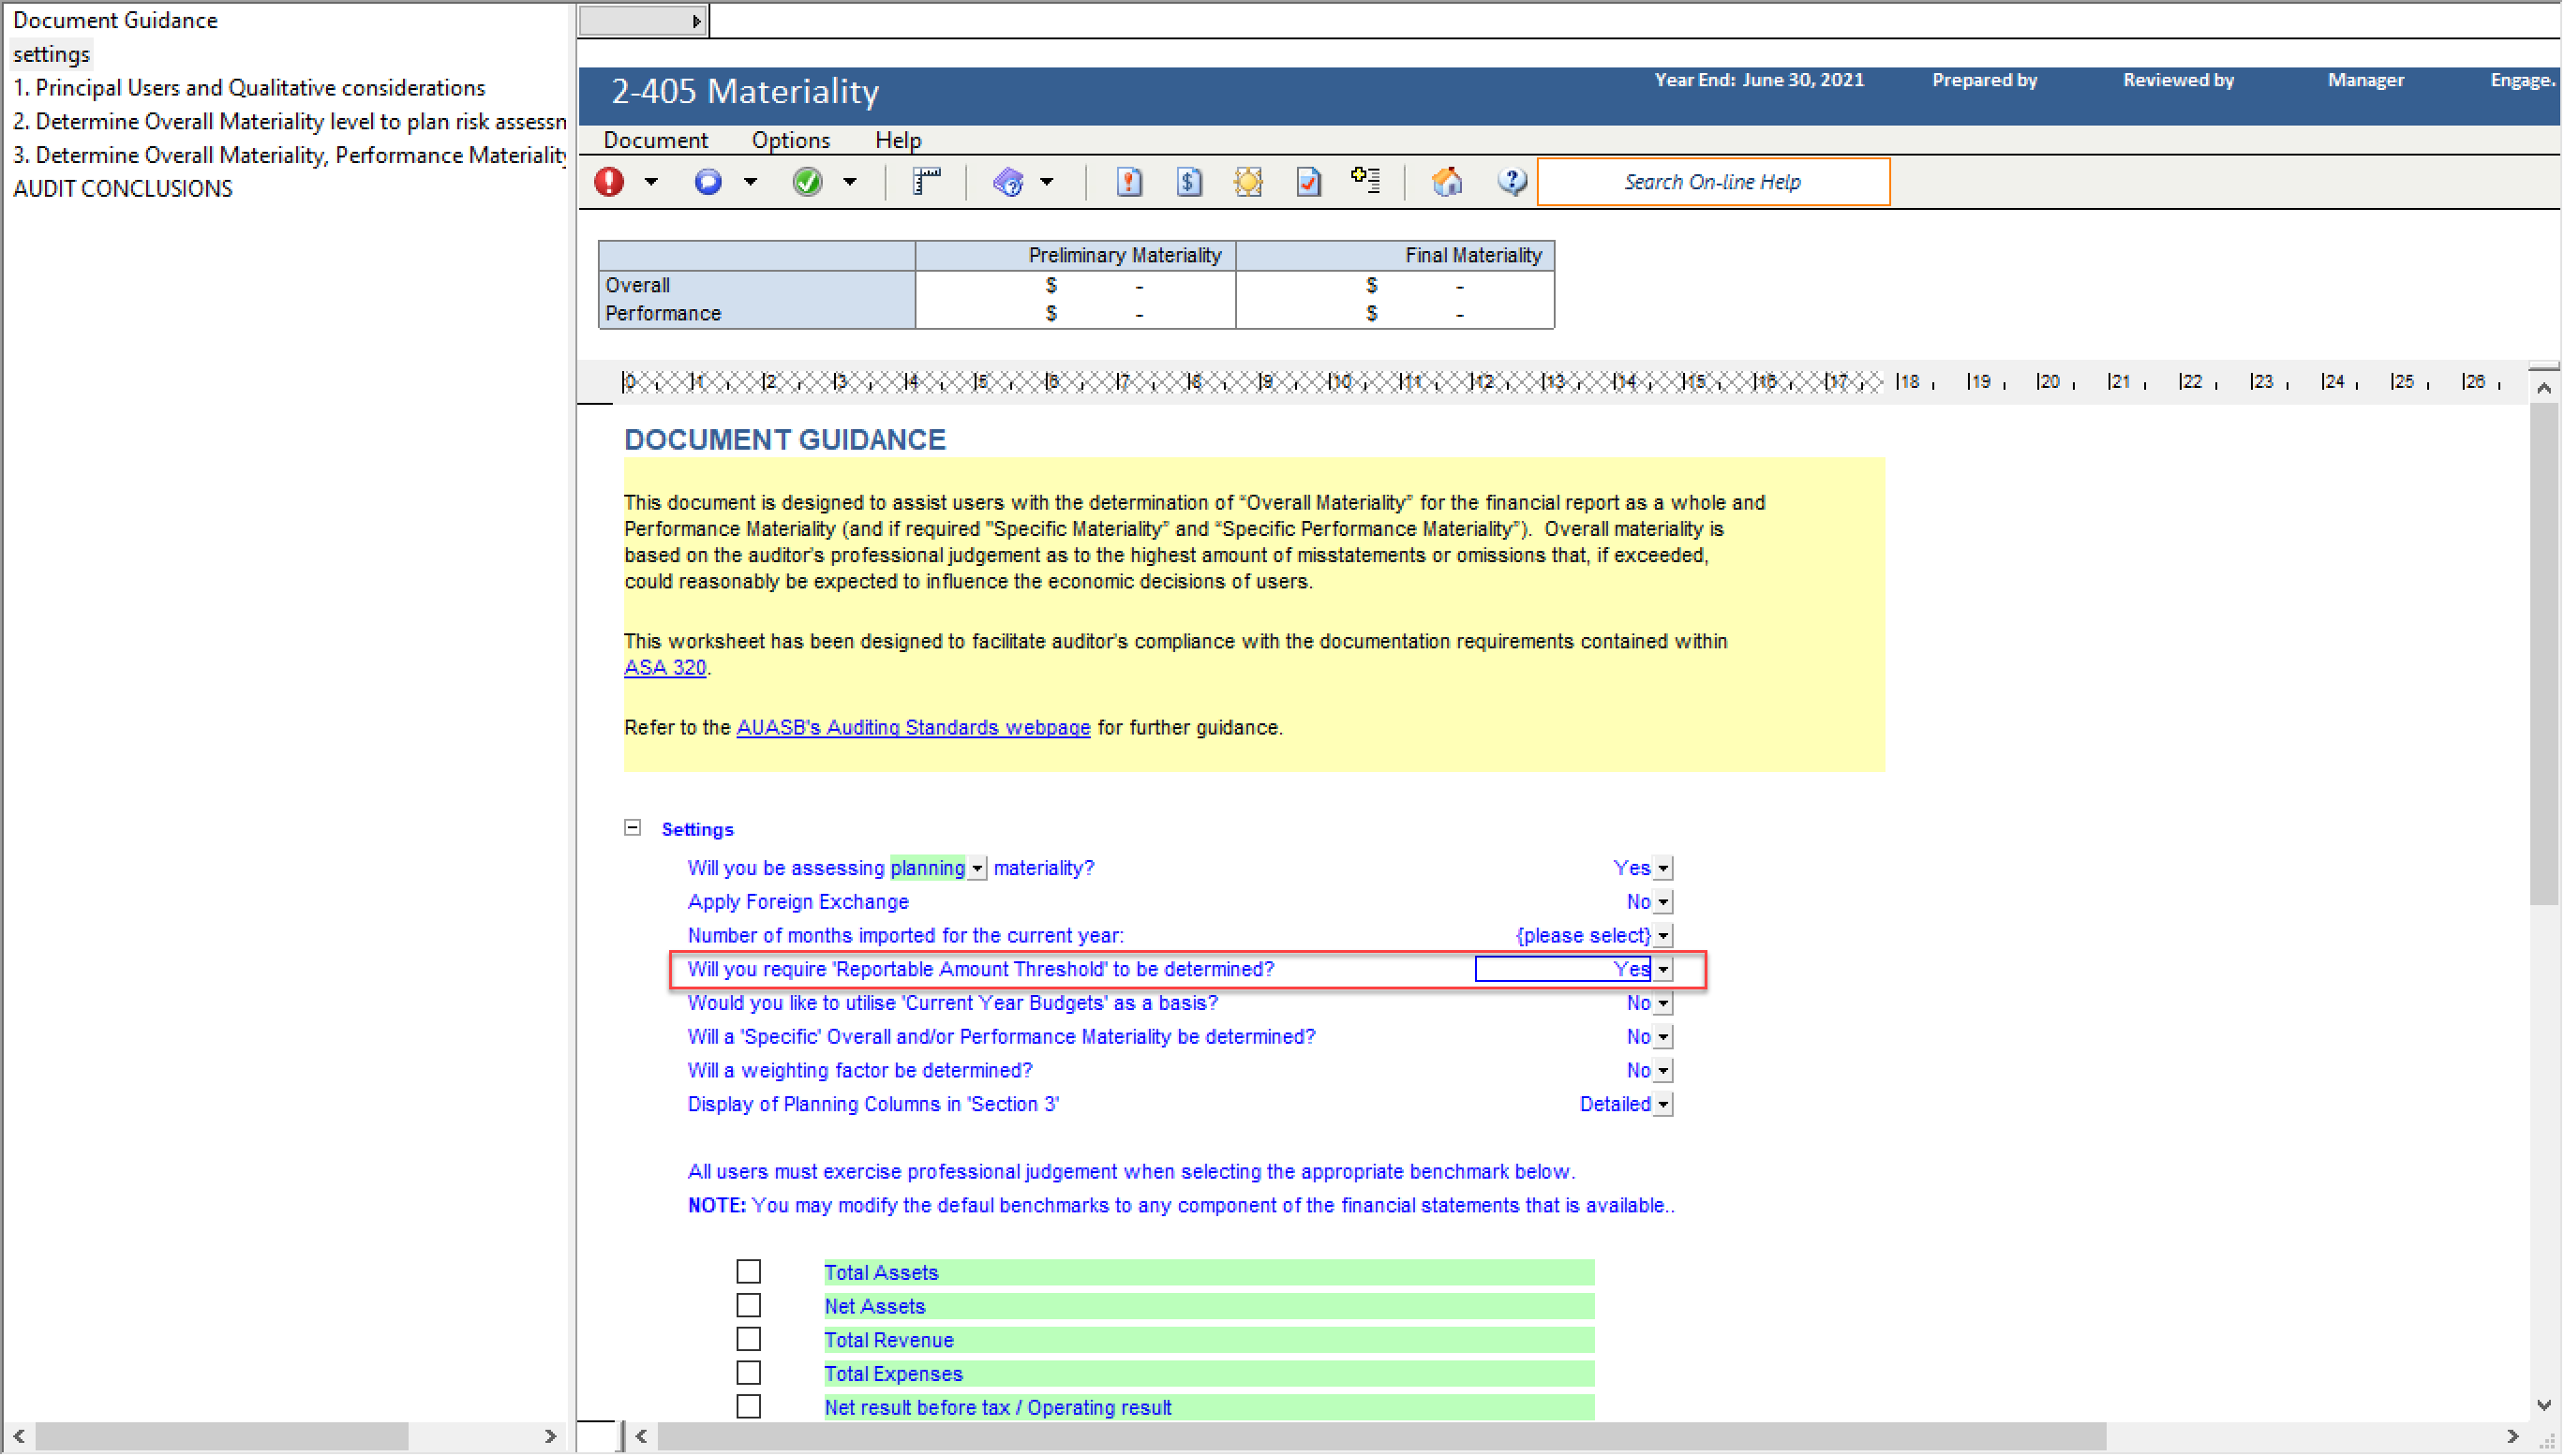Open Reportable Amount Threshold dropdown arrow
Screen dimensions: 2564x1456
pos(1663,970)
